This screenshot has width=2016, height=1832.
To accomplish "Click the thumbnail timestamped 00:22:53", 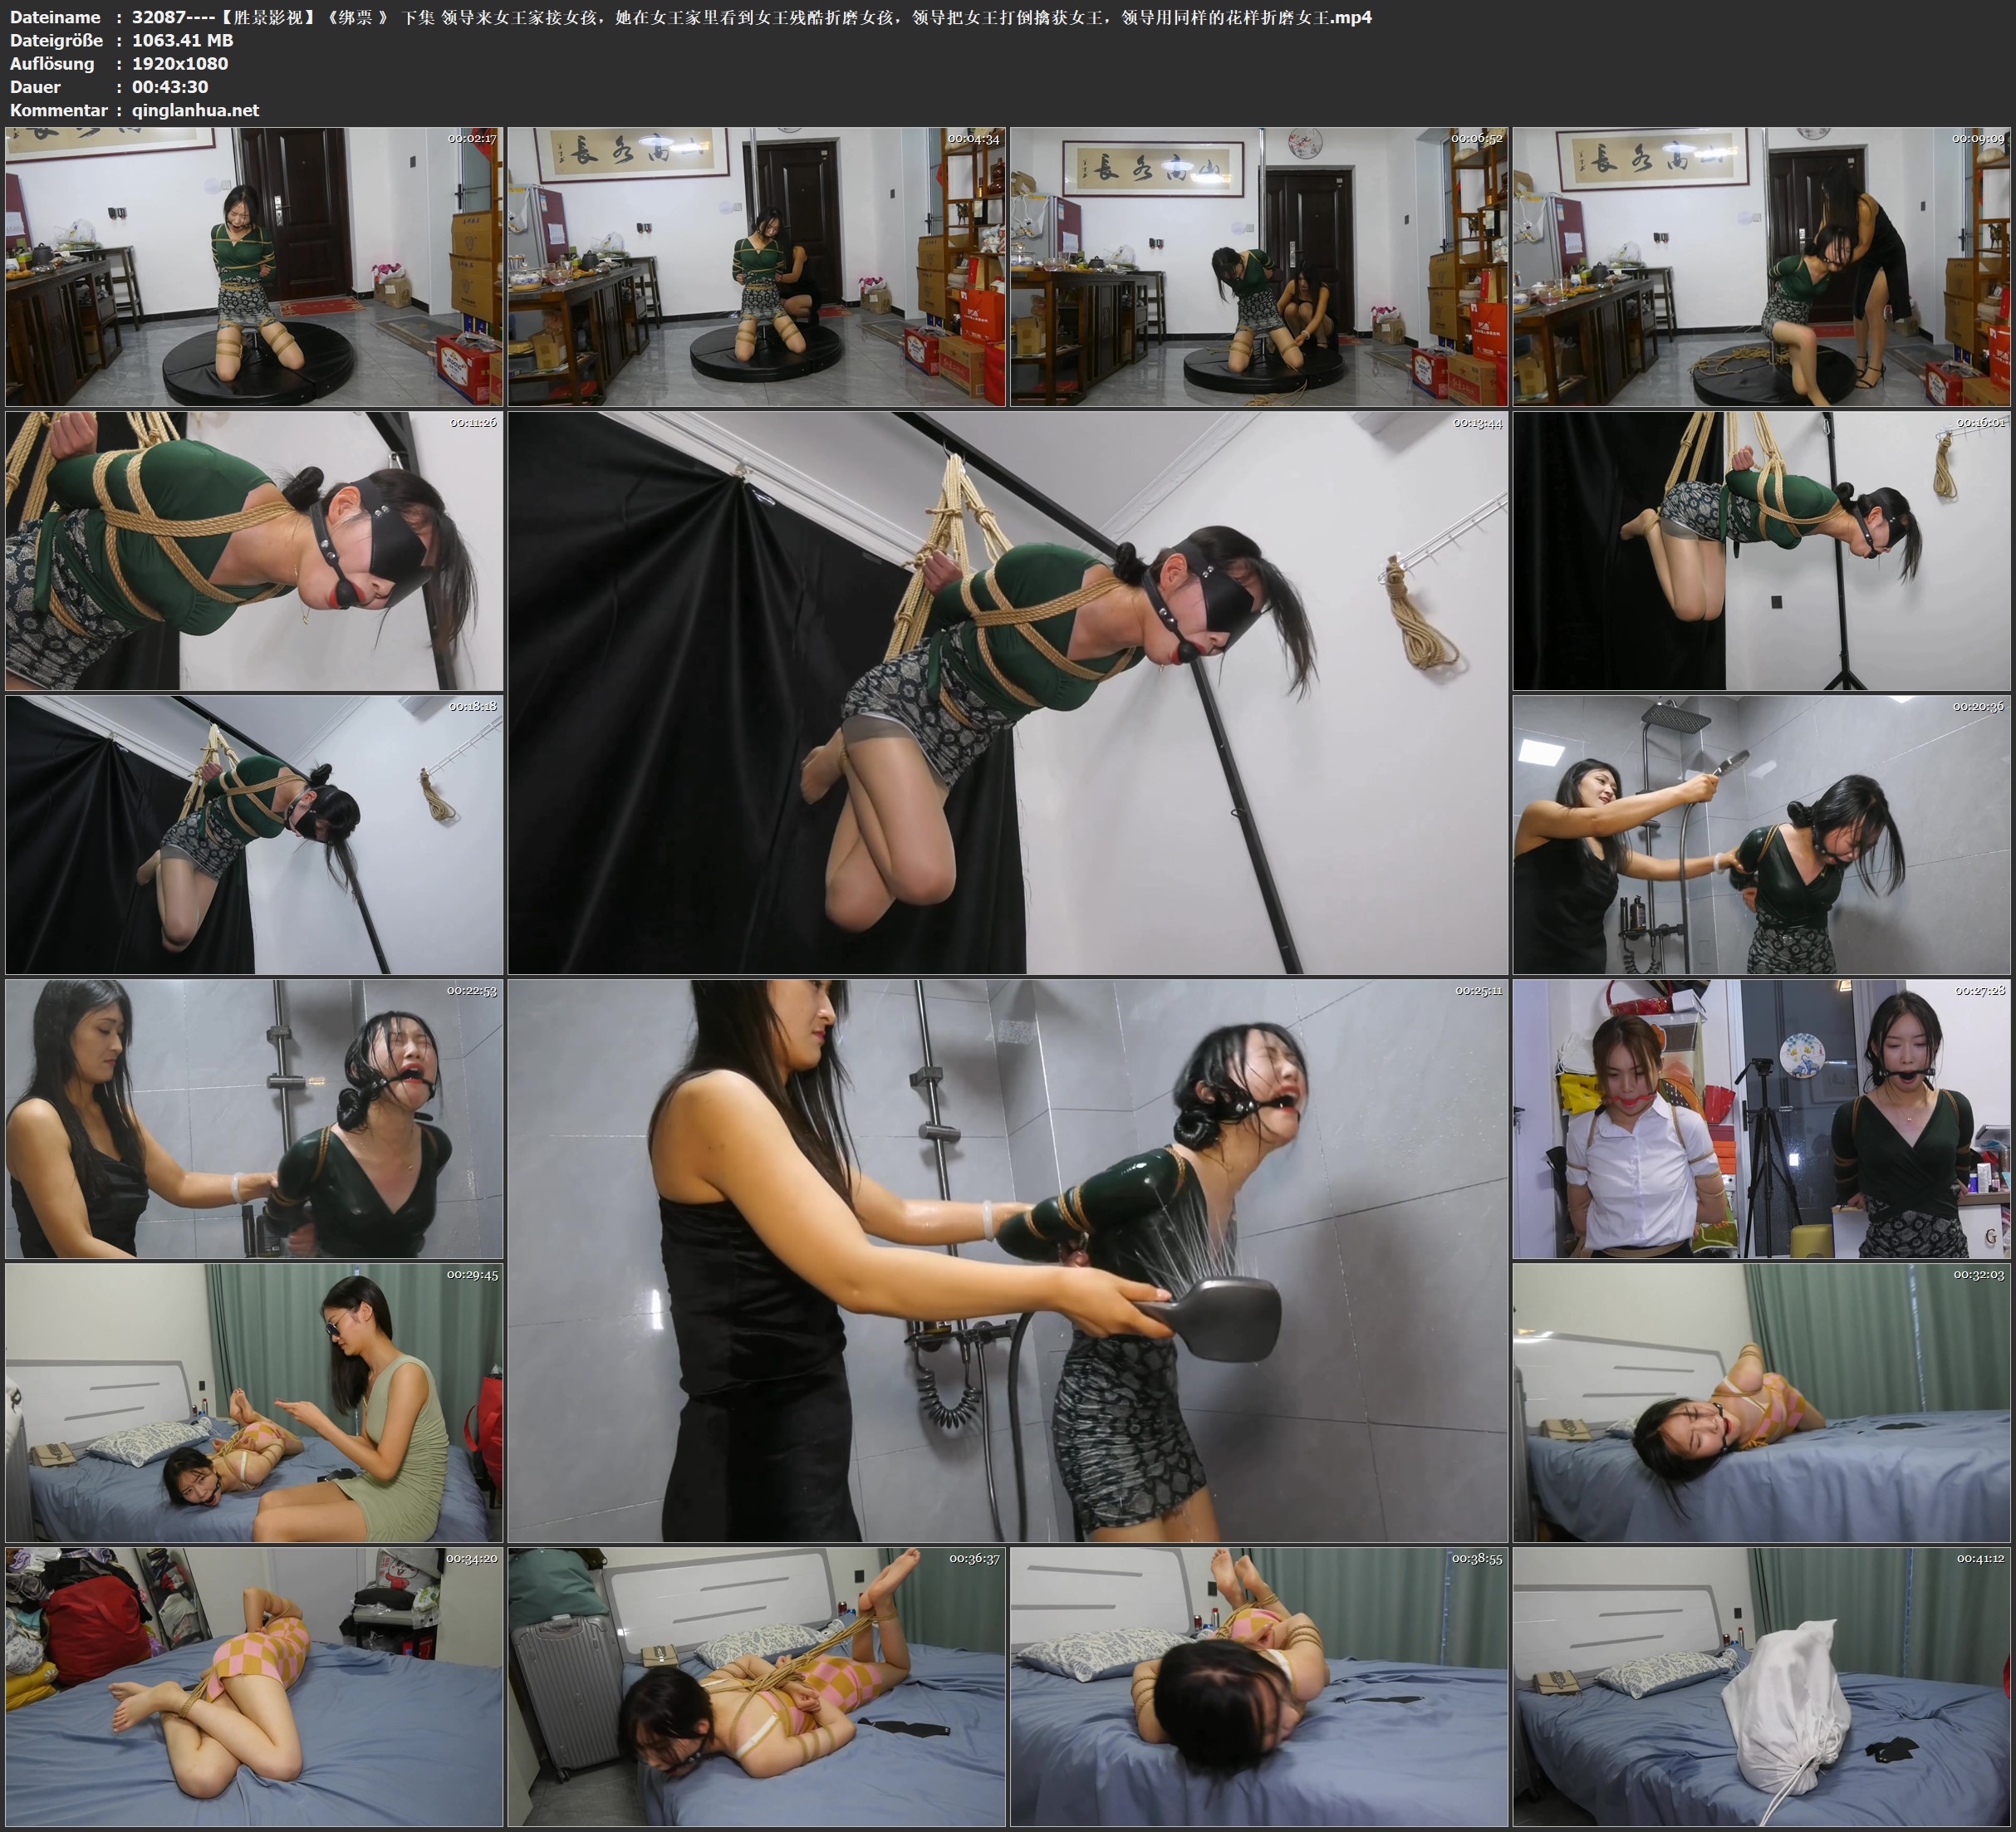I will click(254, 1119).
